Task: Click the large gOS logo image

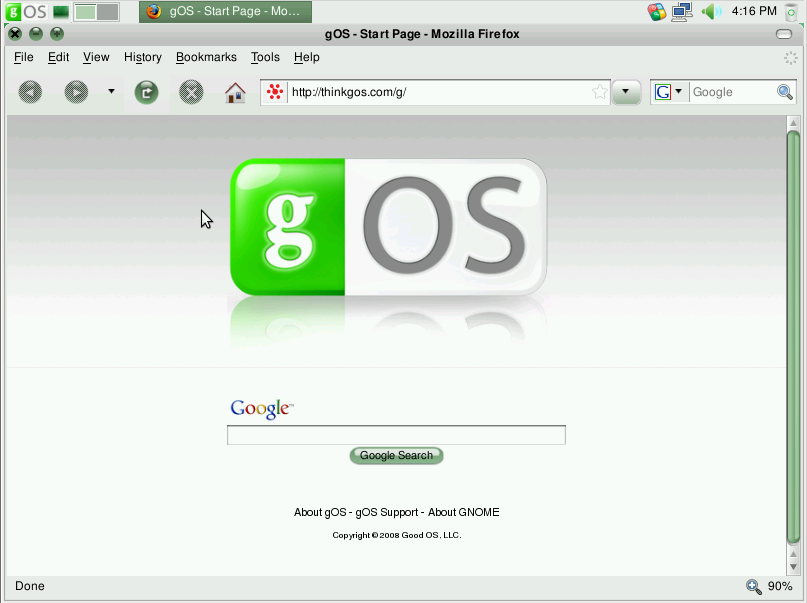Action: [x=389, y=227]
